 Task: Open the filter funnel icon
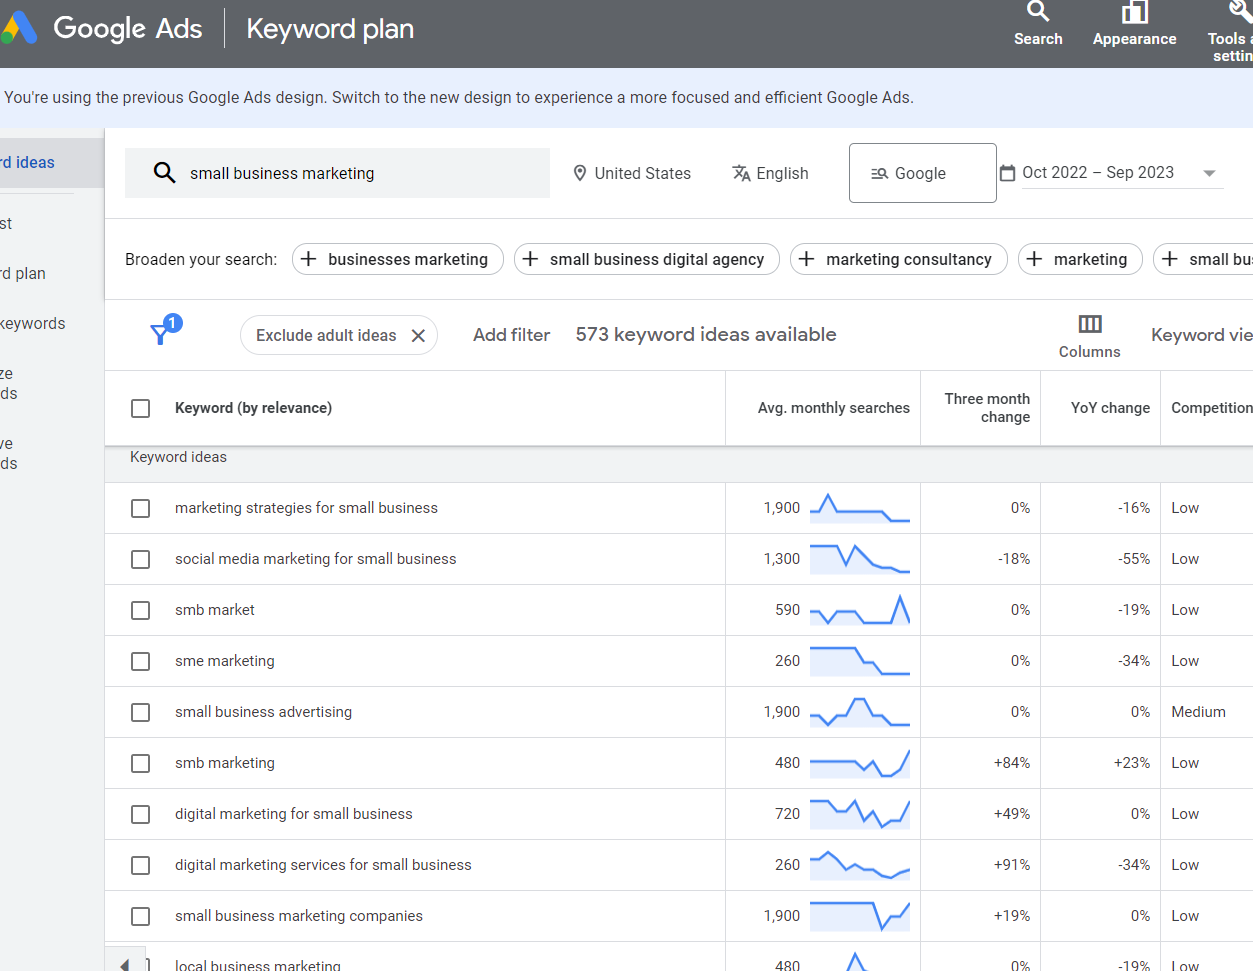[160, 334]
